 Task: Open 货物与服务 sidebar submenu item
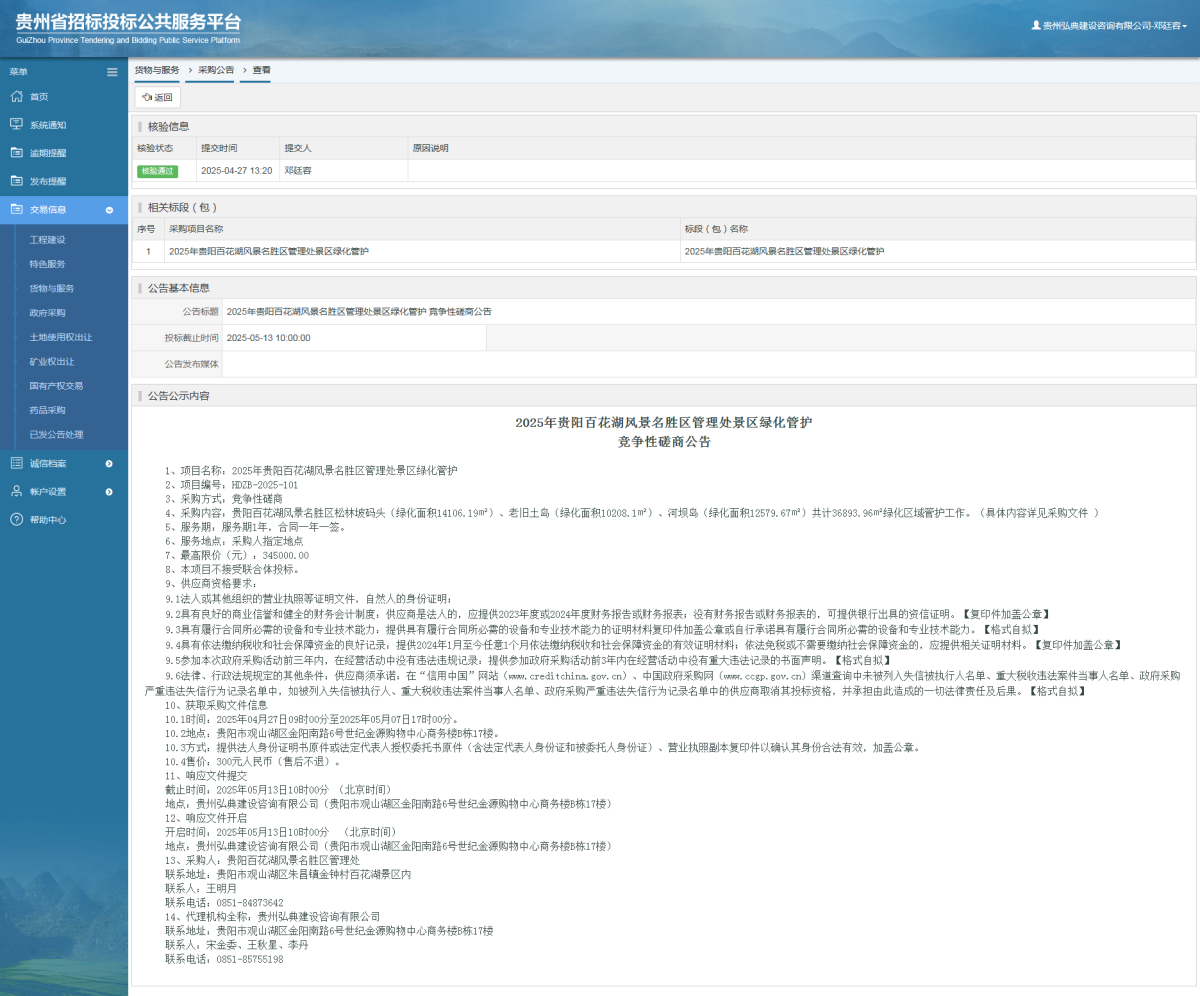point(52,288)
